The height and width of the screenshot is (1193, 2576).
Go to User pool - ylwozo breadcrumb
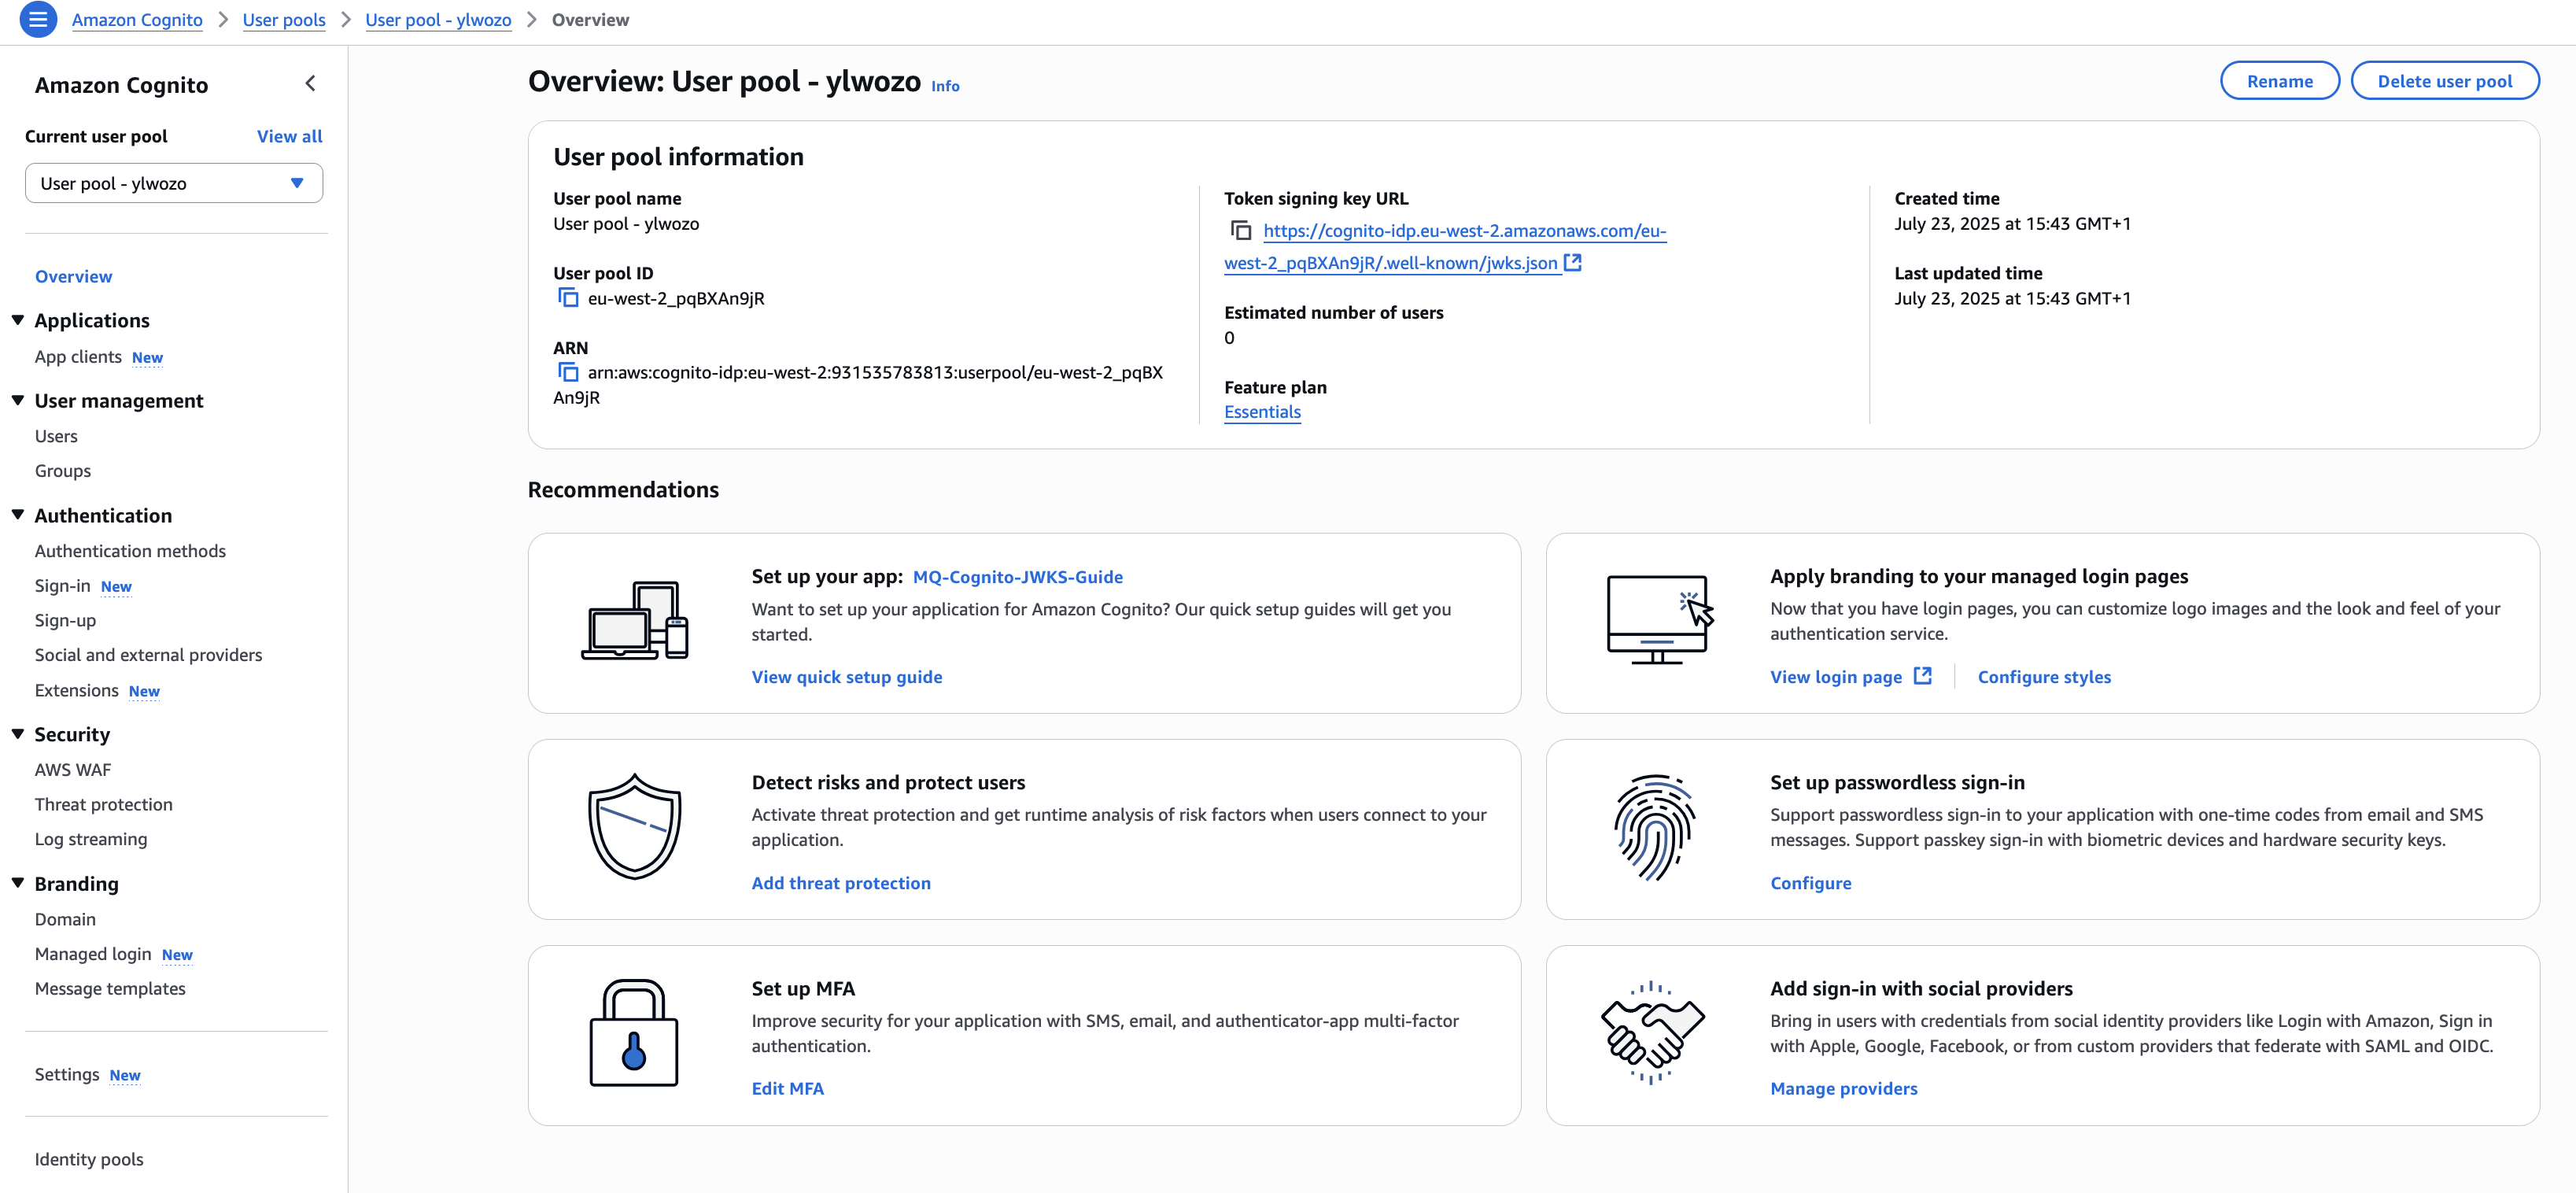tap(438, 20)
